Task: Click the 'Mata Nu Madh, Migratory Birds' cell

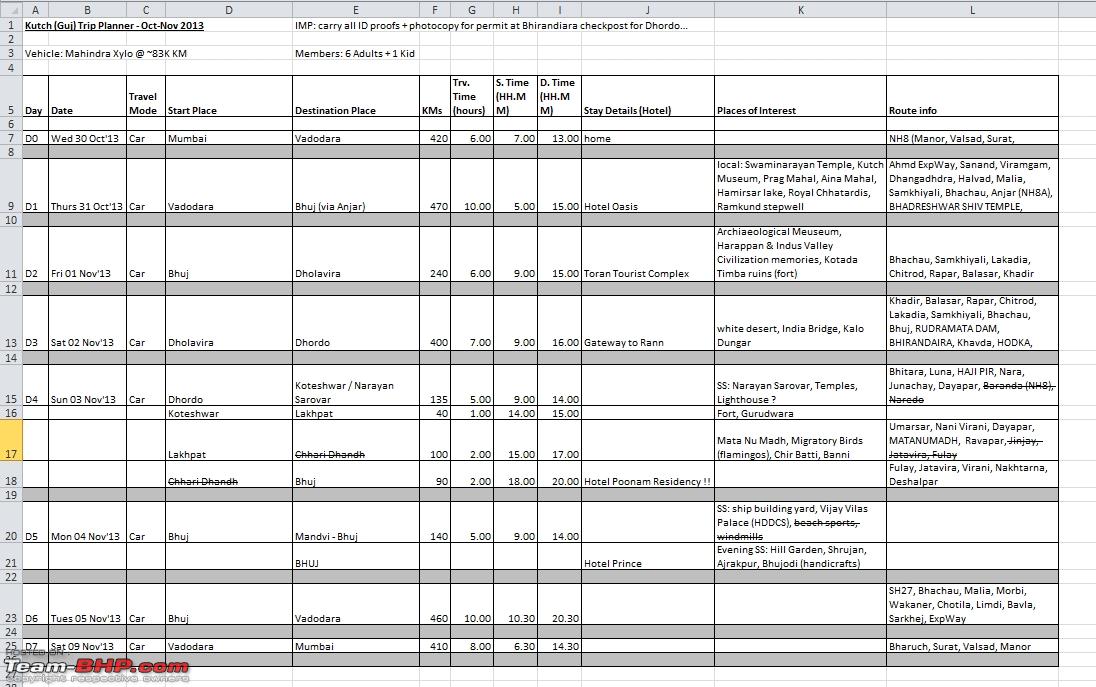Action: 800,440
